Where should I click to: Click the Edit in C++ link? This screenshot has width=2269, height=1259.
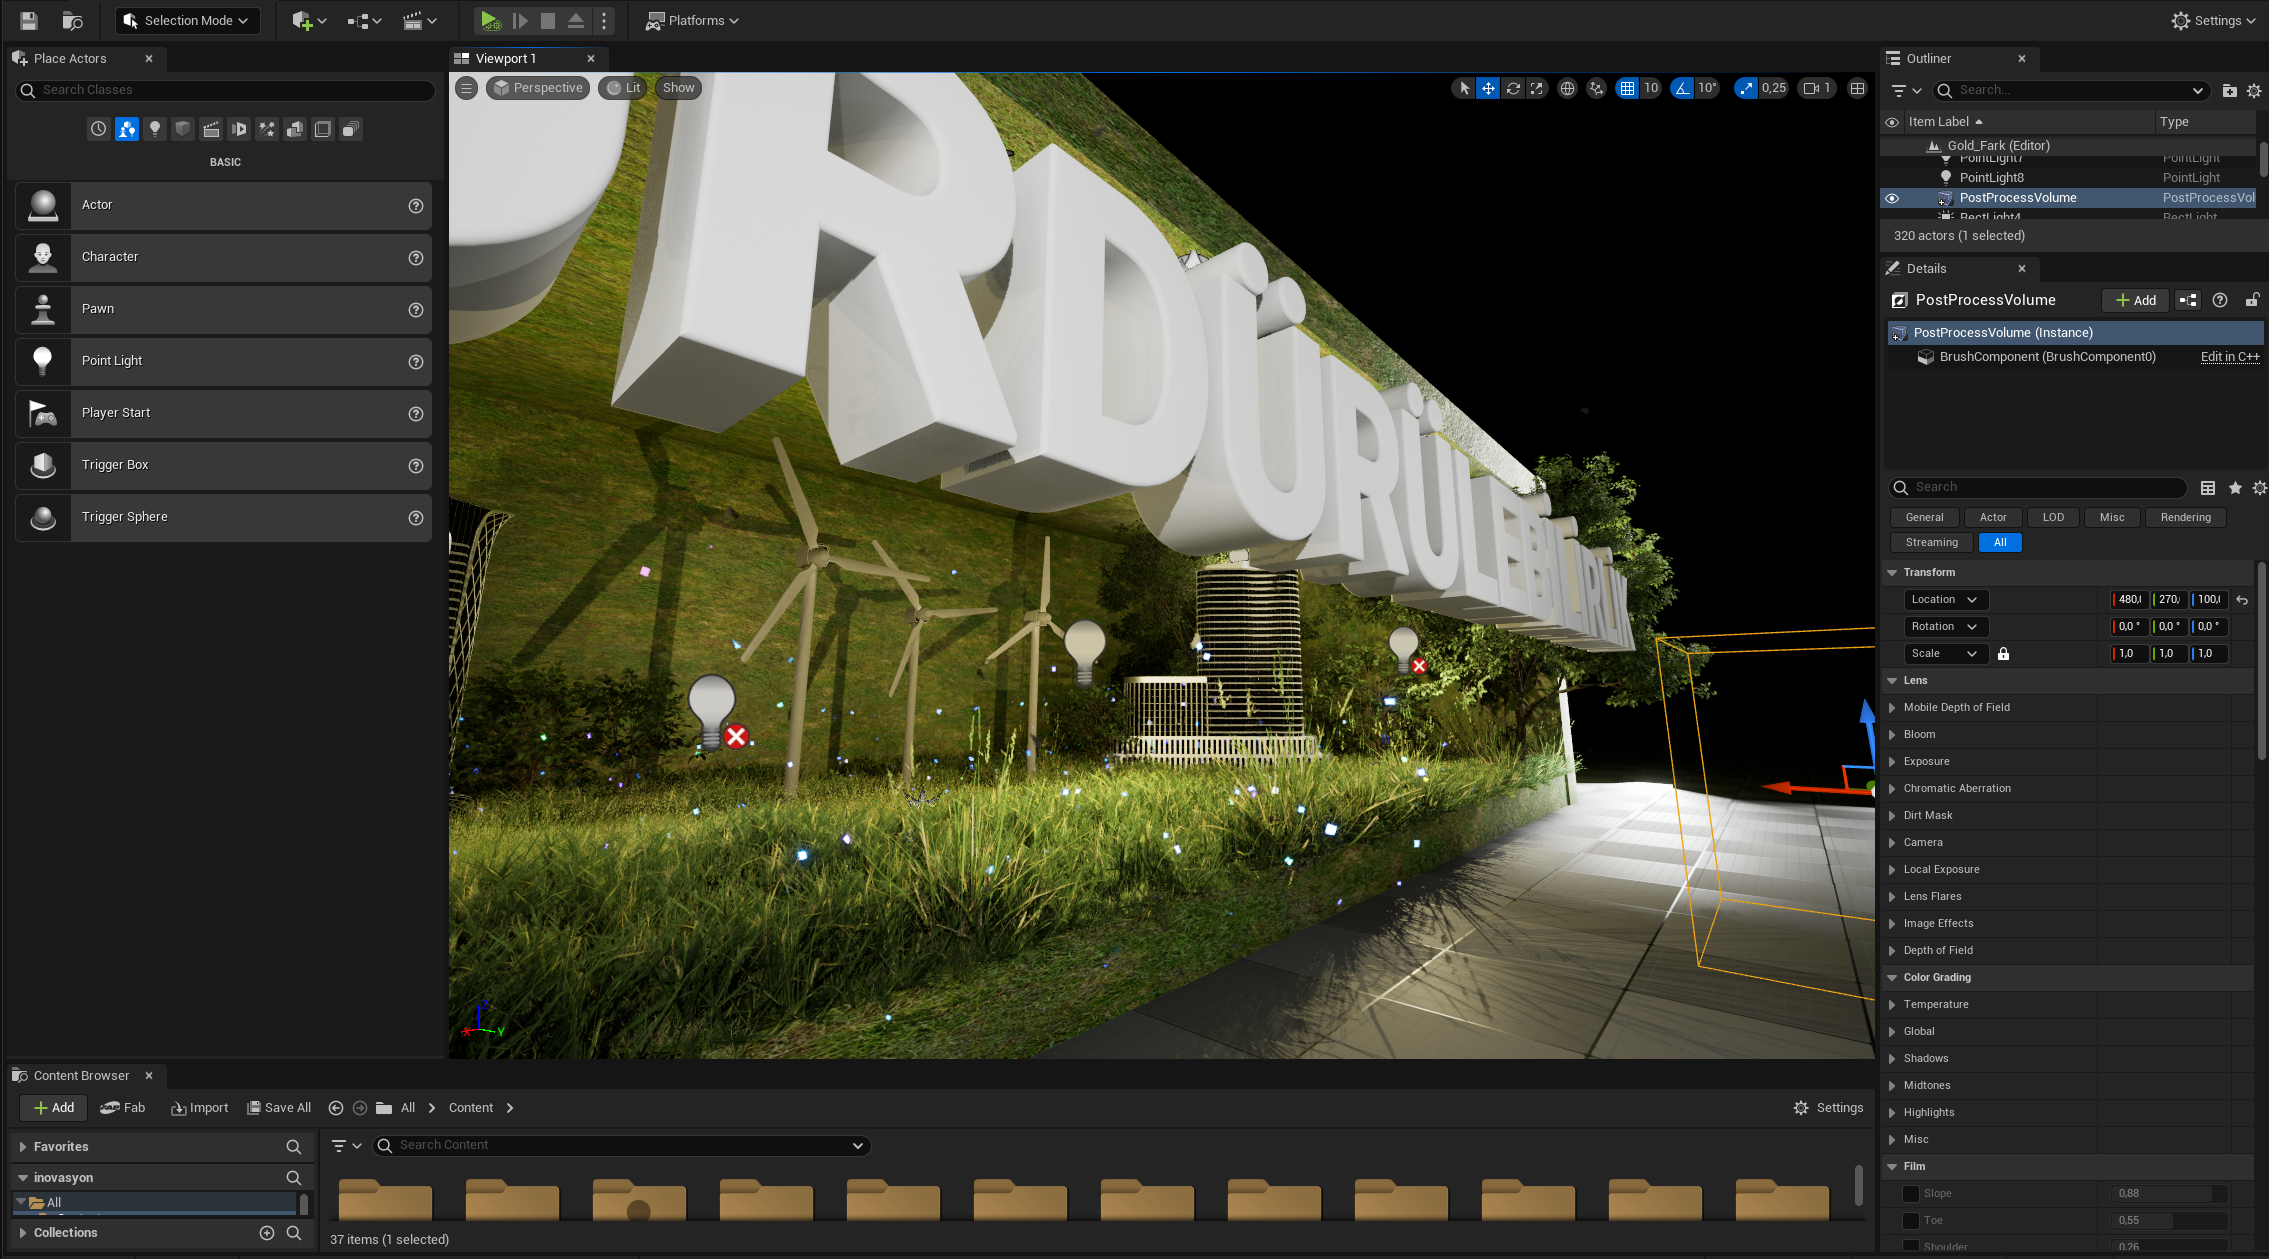click(2230, 357)
